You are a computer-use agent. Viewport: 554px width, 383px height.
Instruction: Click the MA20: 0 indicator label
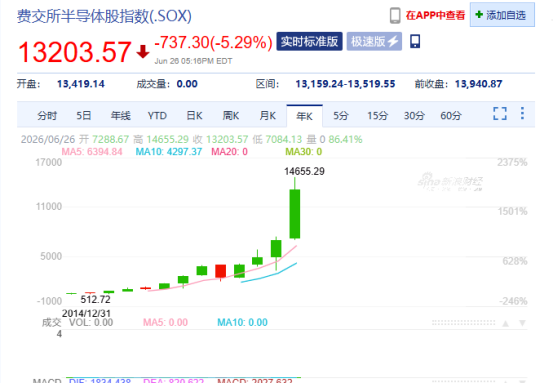point(229,152)
